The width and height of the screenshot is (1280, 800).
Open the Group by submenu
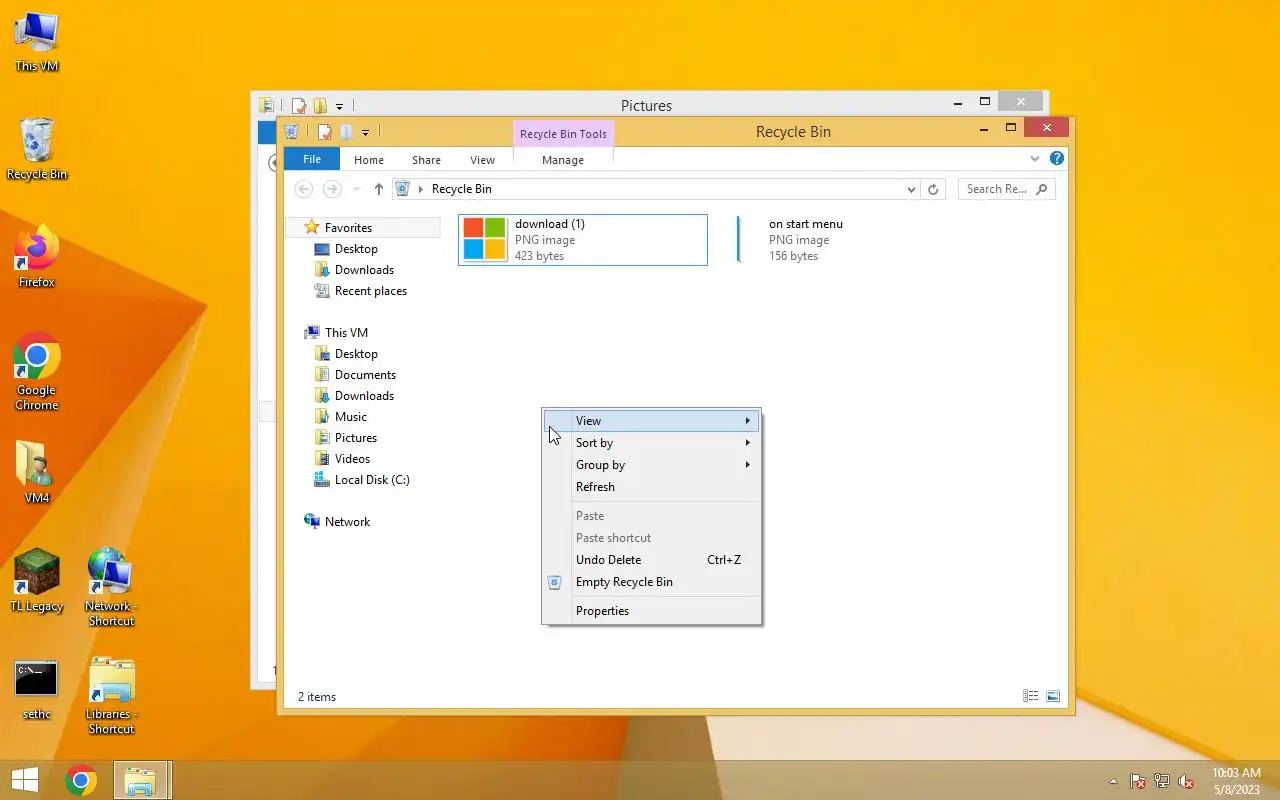point(651,465)
